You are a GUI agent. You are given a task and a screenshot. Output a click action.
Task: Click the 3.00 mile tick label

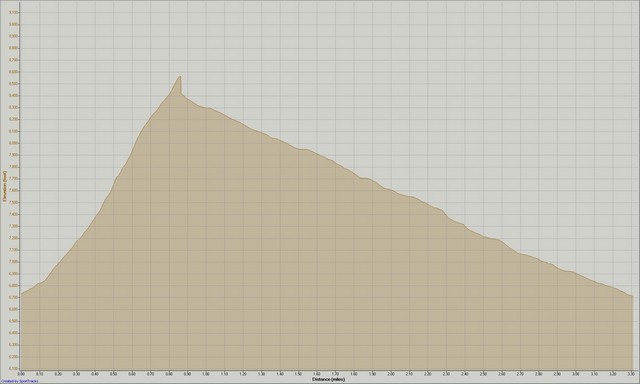[x=576, y=373]
